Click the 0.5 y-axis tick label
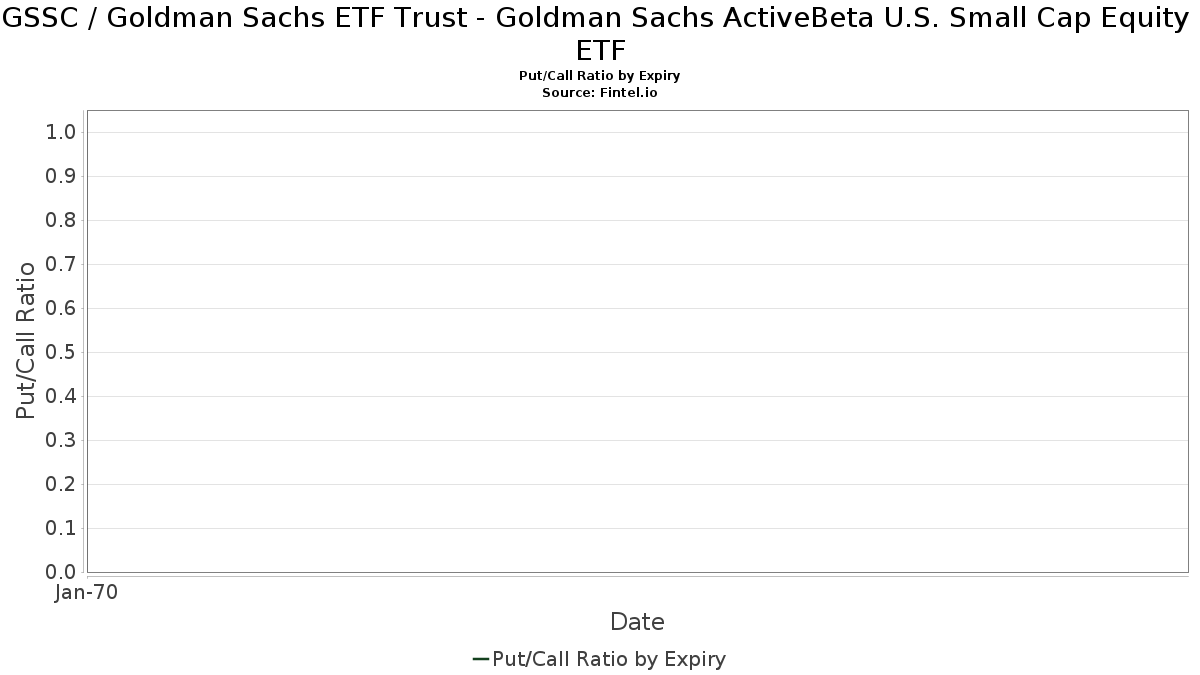The image size is (1200, 675). [61, 353]
